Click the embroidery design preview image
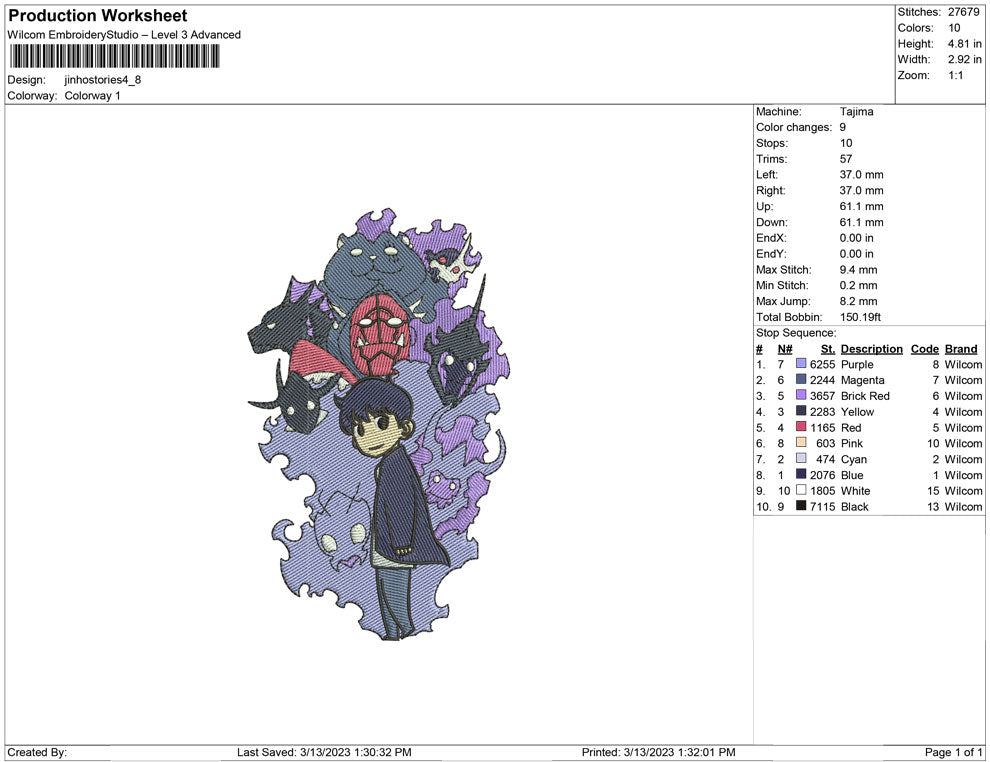This screenshot has height=762, width=990. (x=379, y=424)
